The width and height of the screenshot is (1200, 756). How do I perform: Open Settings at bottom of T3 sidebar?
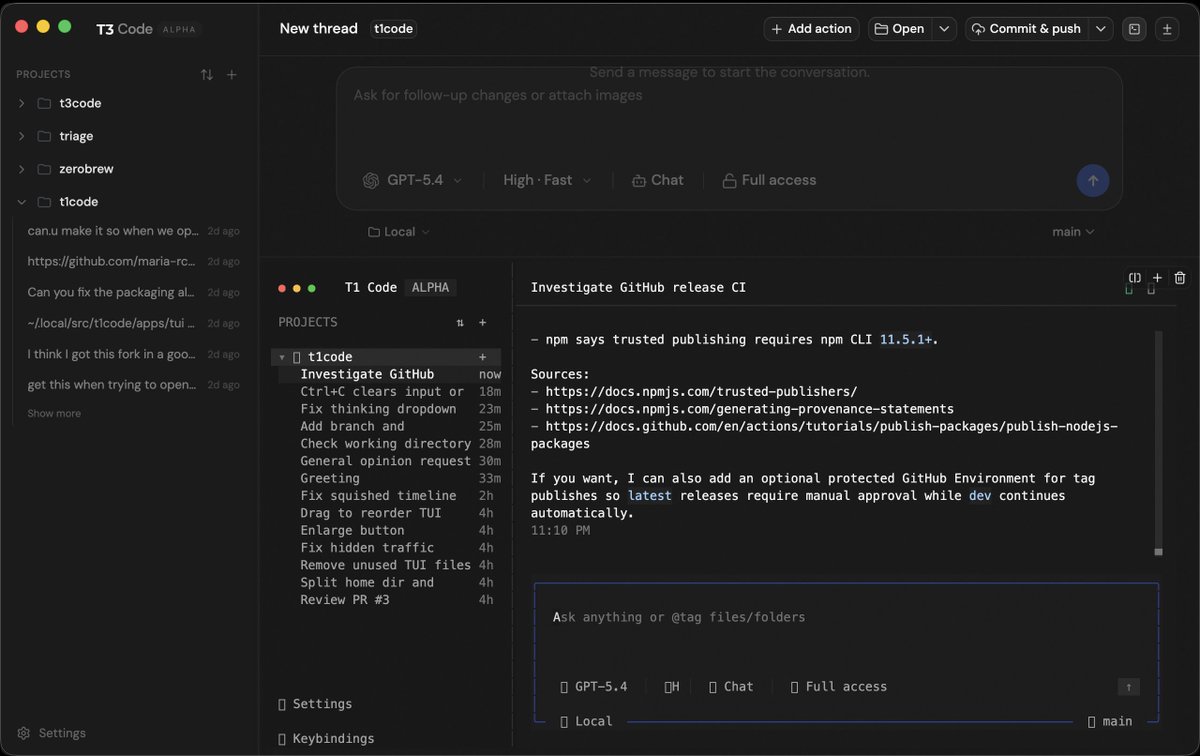(52, 733)
